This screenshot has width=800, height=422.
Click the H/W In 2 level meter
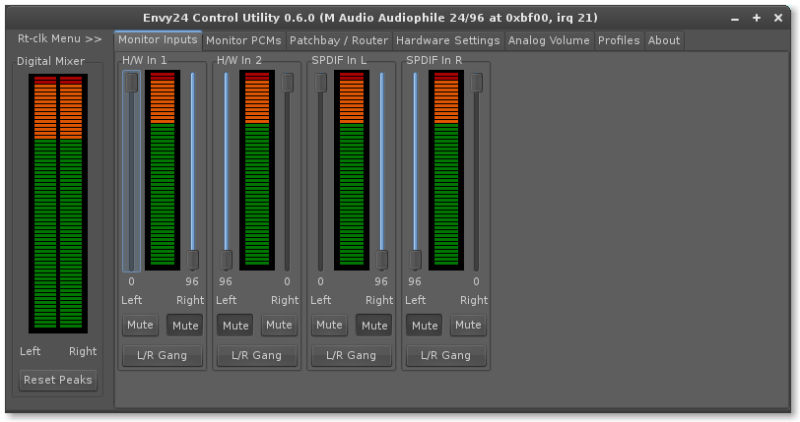tap(257, 170)
